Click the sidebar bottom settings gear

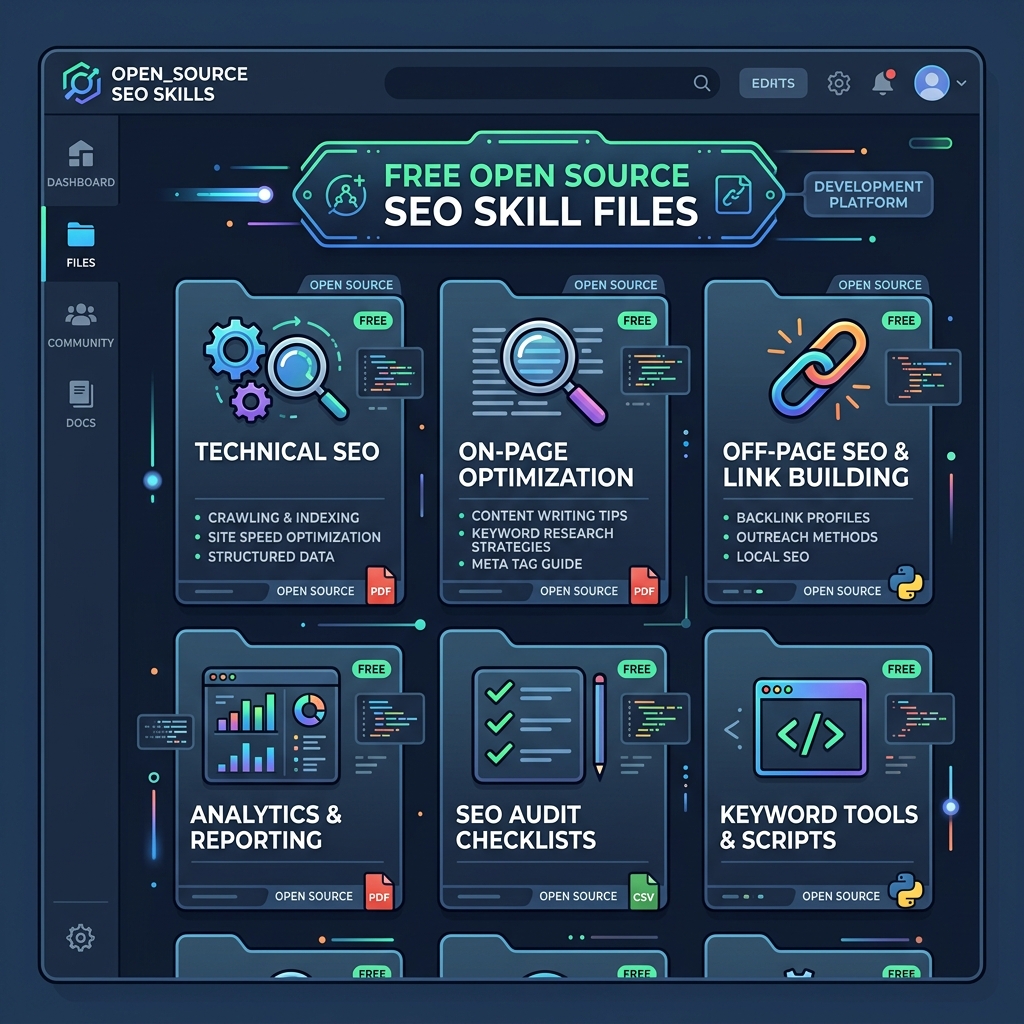[80, 938]
